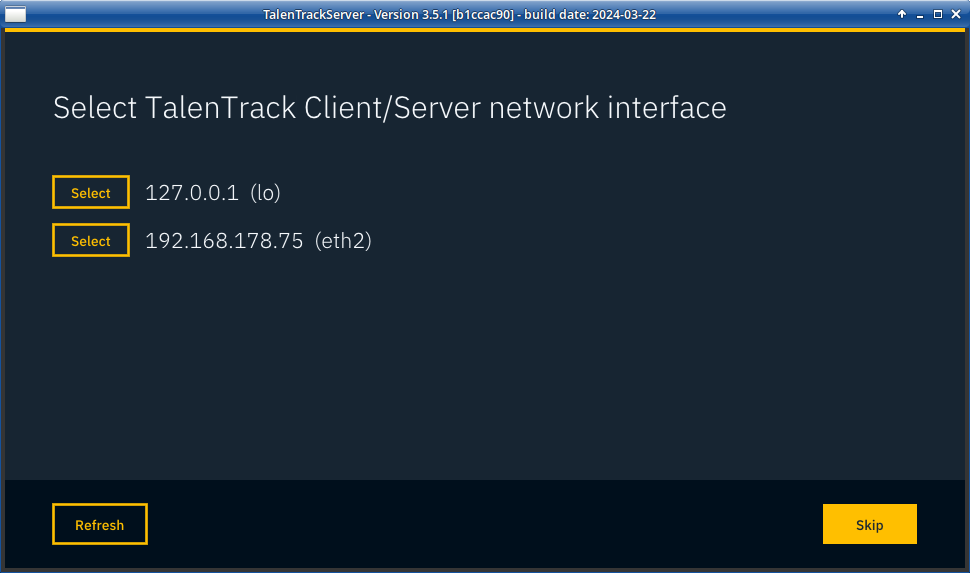Screen dimensions: 970x573
Task: Click the yellow bar below the title bar
Action: (485, 30)
